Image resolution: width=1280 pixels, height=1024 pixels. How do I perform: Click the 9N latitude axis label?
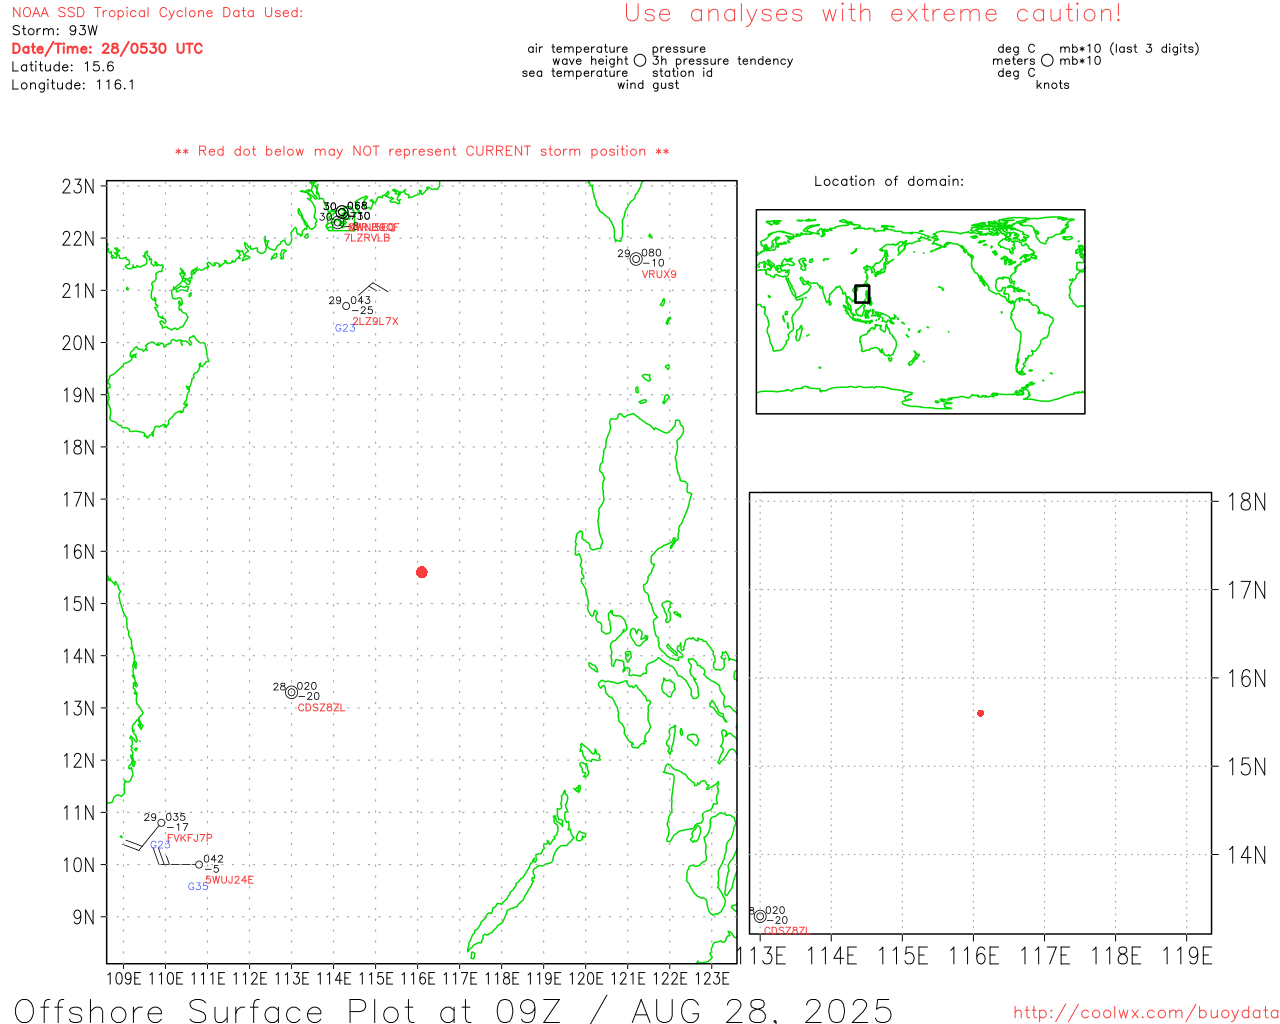click(x=84, y=917)
